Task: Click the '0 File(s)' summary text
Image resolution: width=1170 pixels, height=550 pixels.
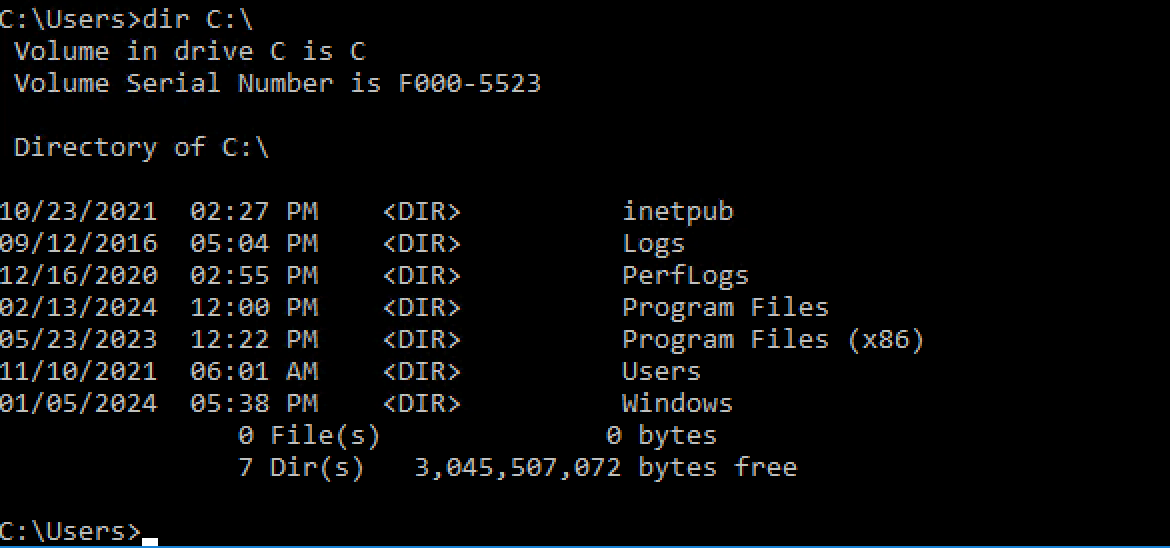Action: point(309,436)
